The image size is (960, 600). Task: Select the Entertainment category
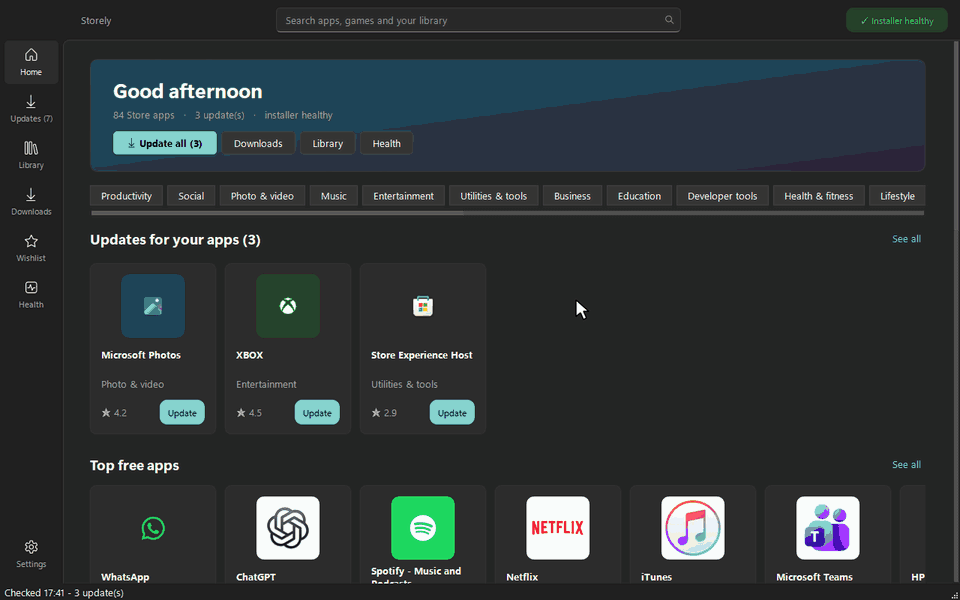pyautogui.click(x=403, y=196)
